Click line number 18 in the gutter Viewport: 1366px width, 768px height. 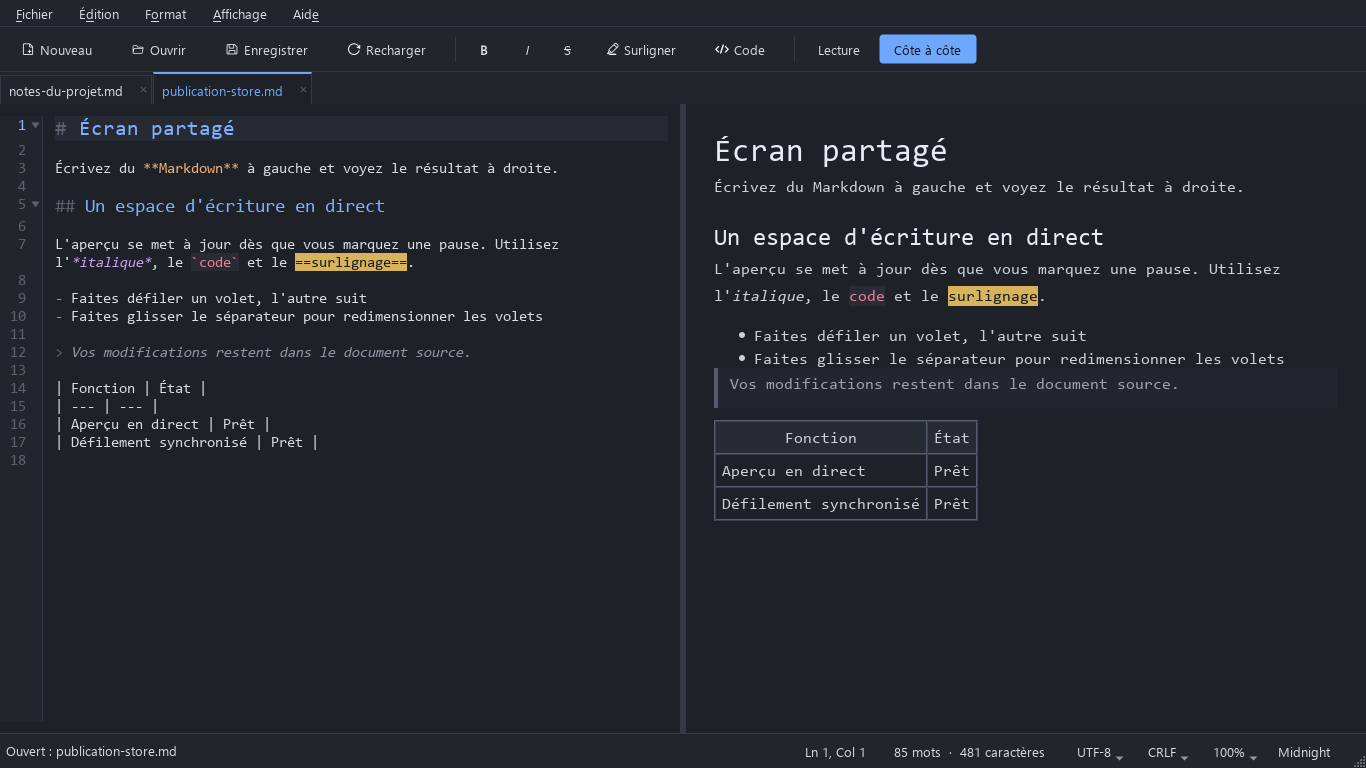tap(18, 460)
